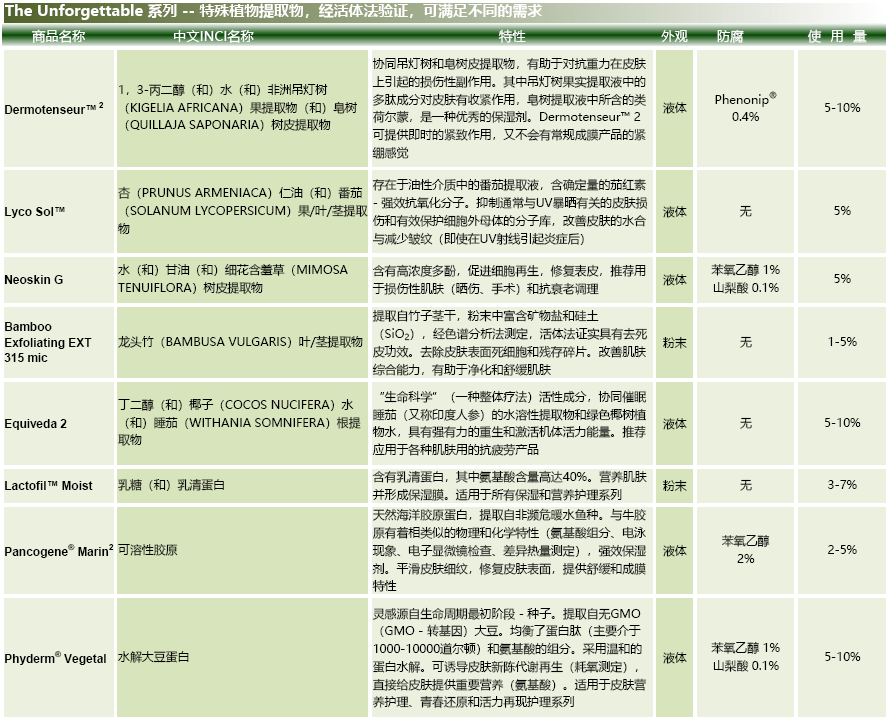
Task: Click the preservative cell in the Phyderm Vegetal row
Action: click(x=746, y=657)
